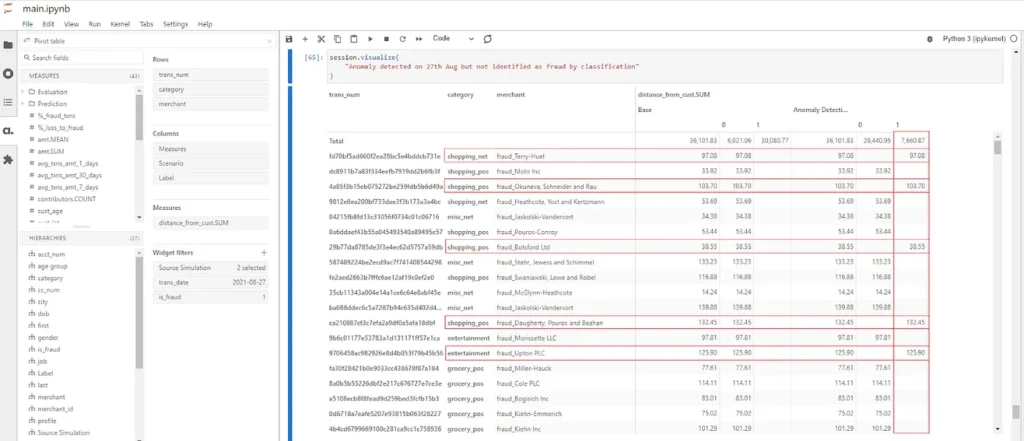Viewport: 1024px width, 441px height.
Task: Open Source Simulation filter showing 2 selected
Action: coord(211,268)
